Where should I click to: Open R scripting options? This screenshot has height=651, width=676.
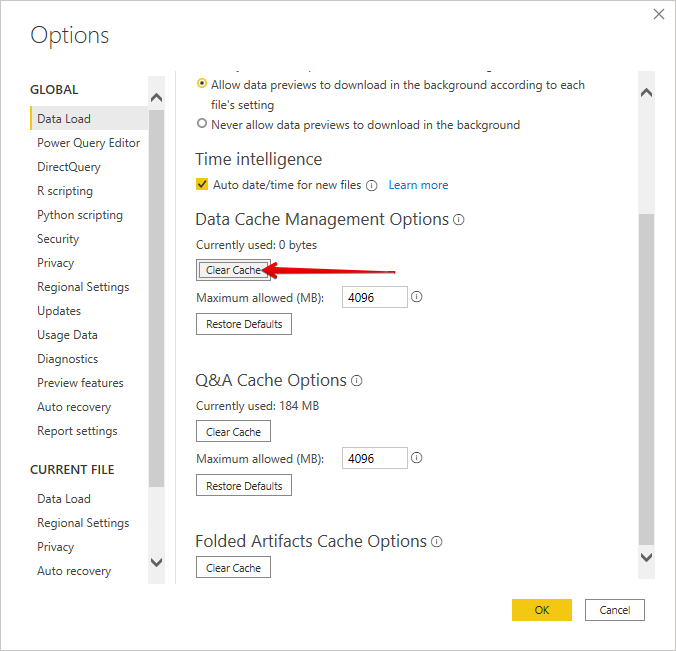point(65,191)
